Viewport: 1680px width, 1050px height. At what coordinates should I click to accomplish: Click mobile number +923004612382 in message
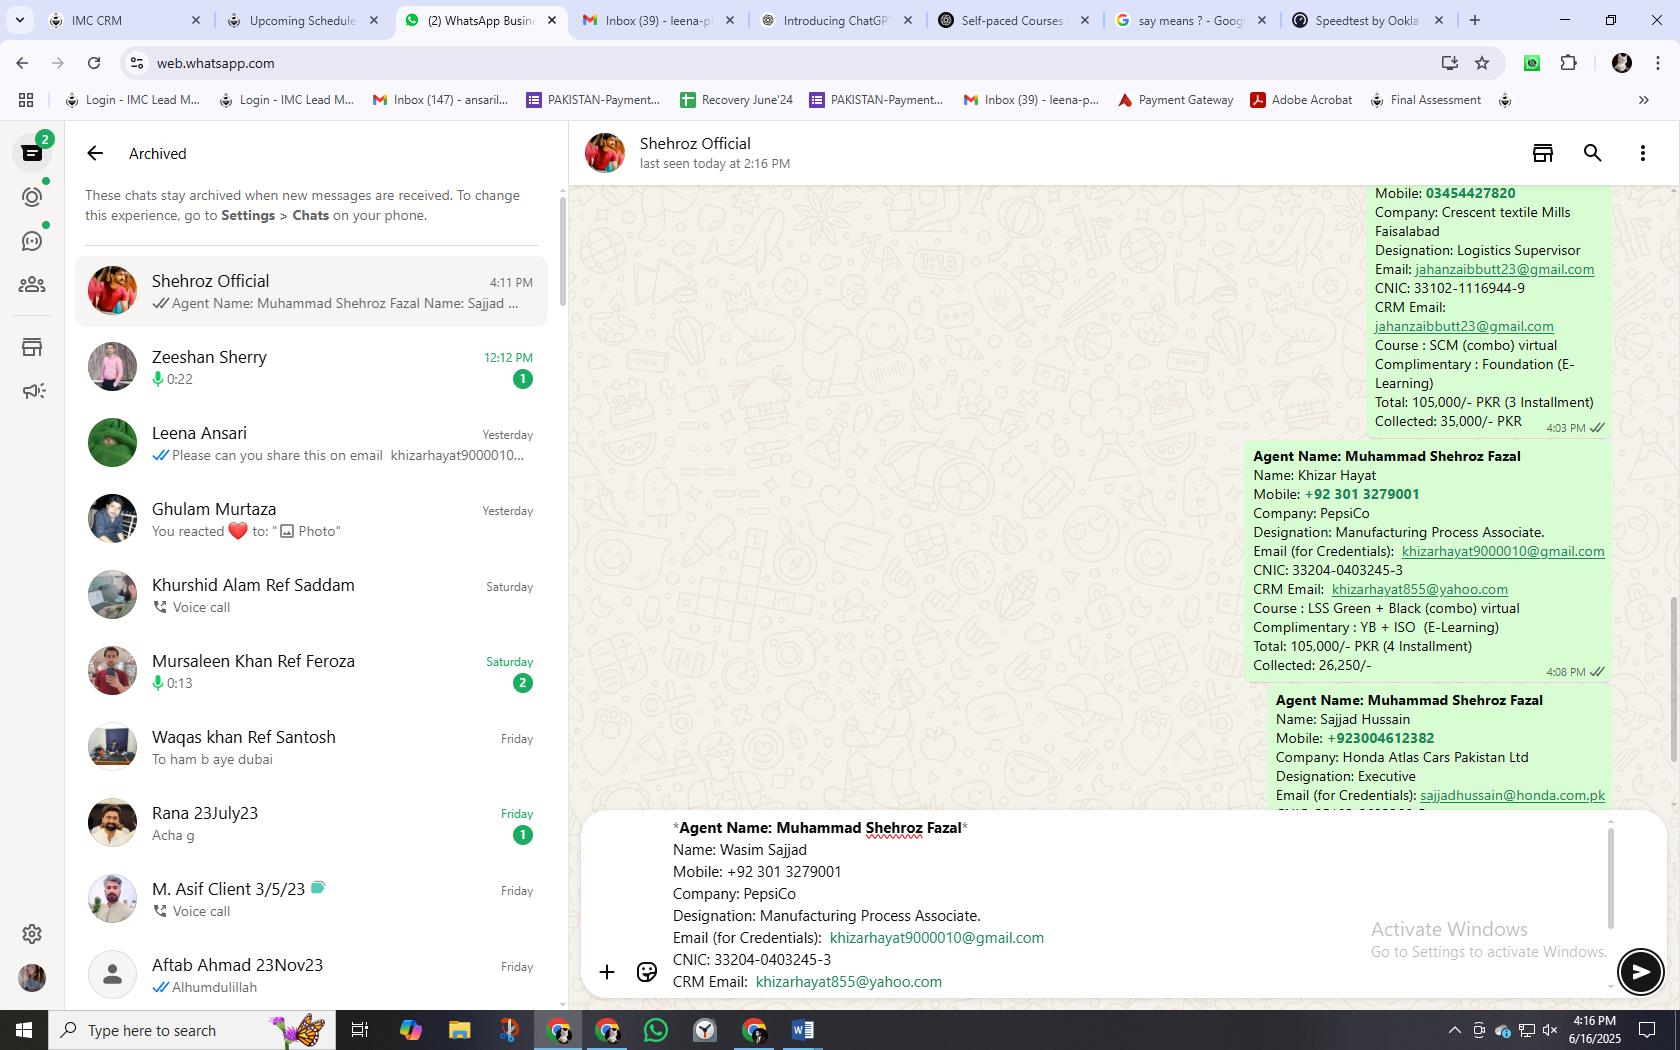(x=1380, y=738)
